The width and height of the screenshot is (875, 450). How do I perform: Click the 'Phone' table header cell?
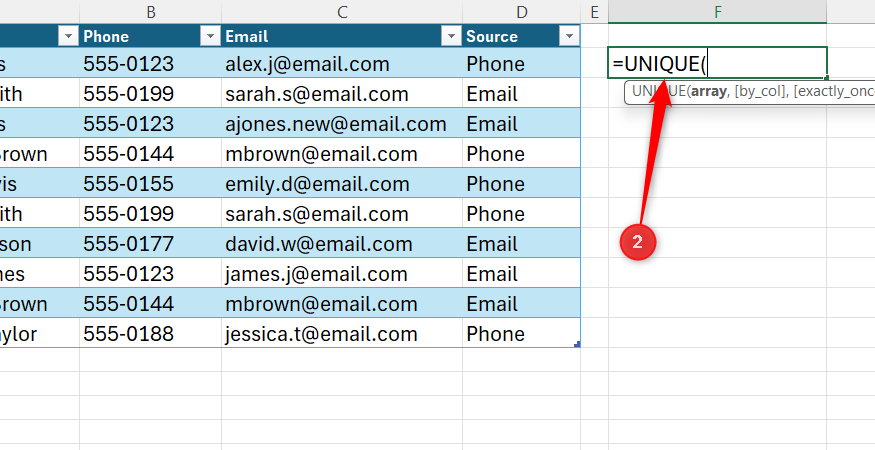click(151, 36)
